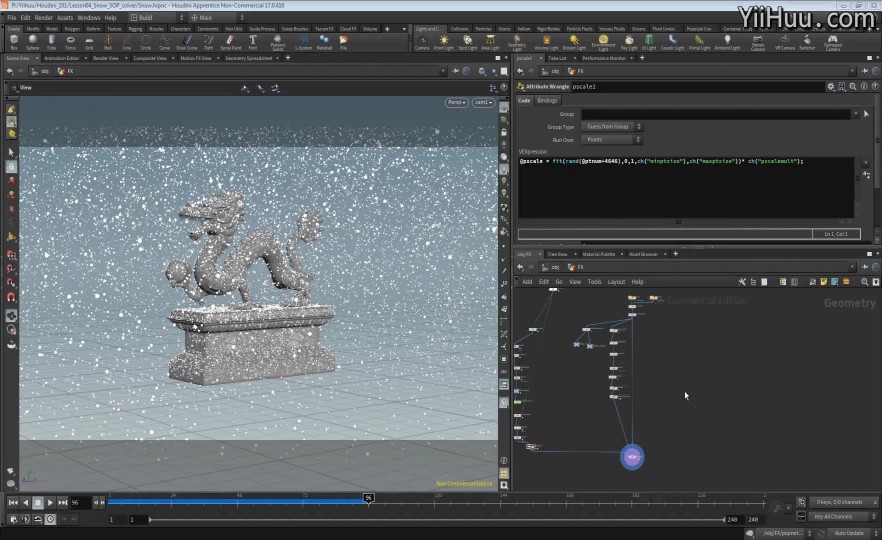882x540 pixels.
Task: Click current frame number field
Action: [80, 502]
